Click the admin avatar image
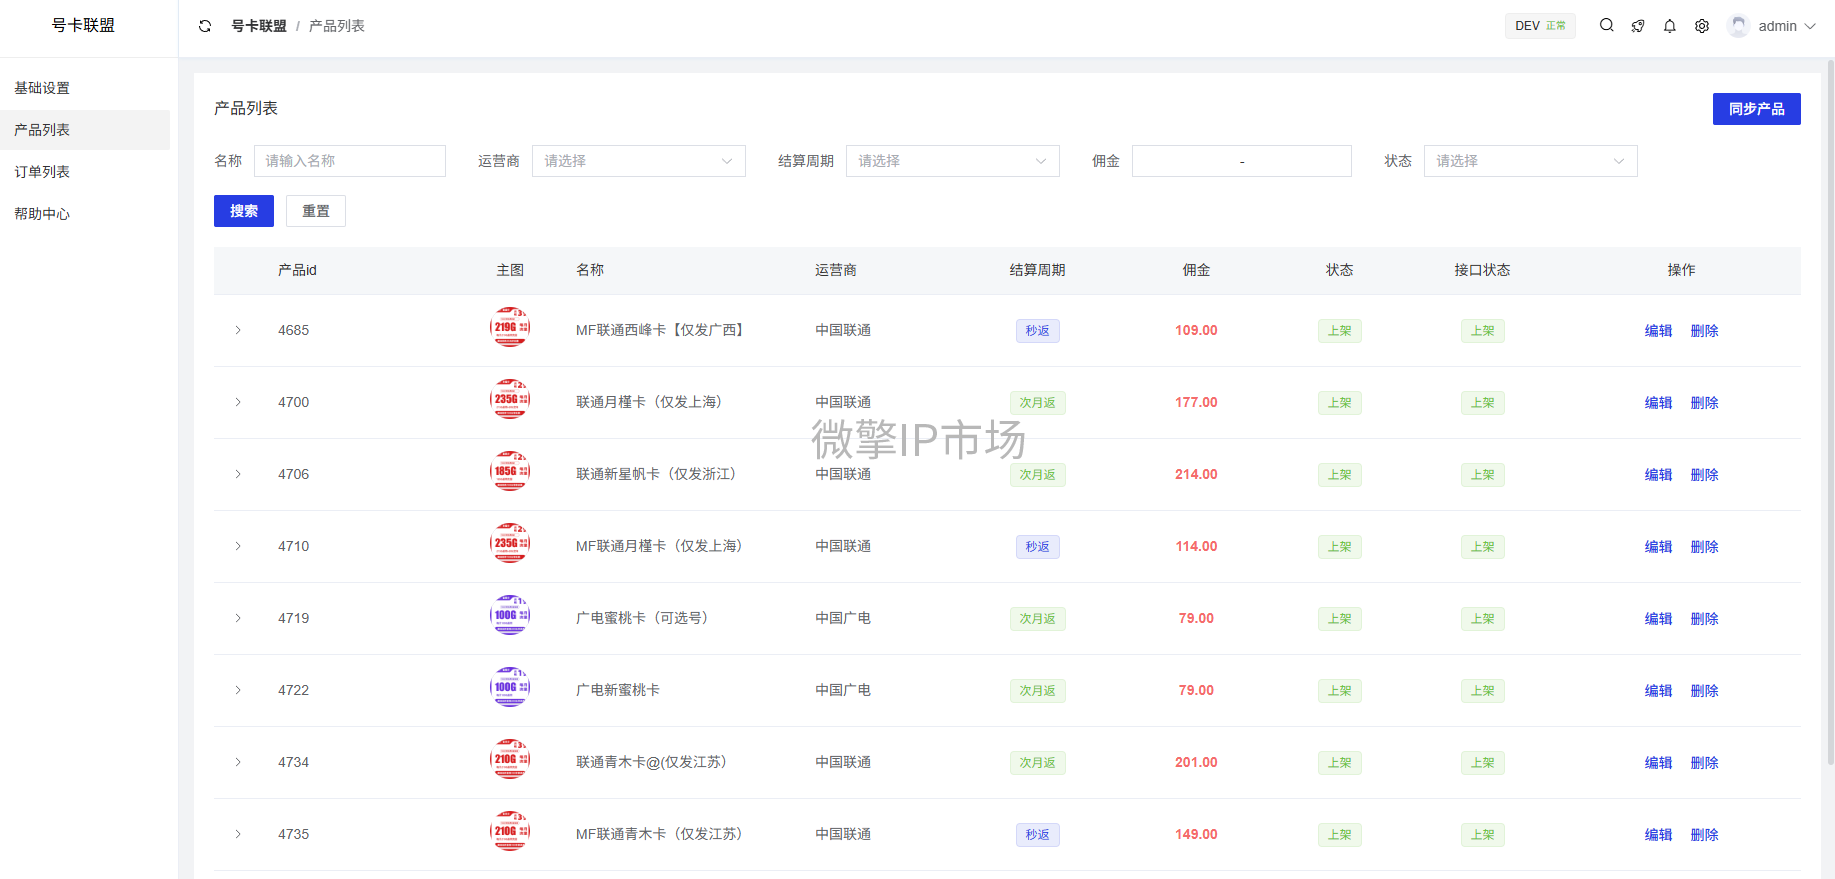 [1739, 26]
